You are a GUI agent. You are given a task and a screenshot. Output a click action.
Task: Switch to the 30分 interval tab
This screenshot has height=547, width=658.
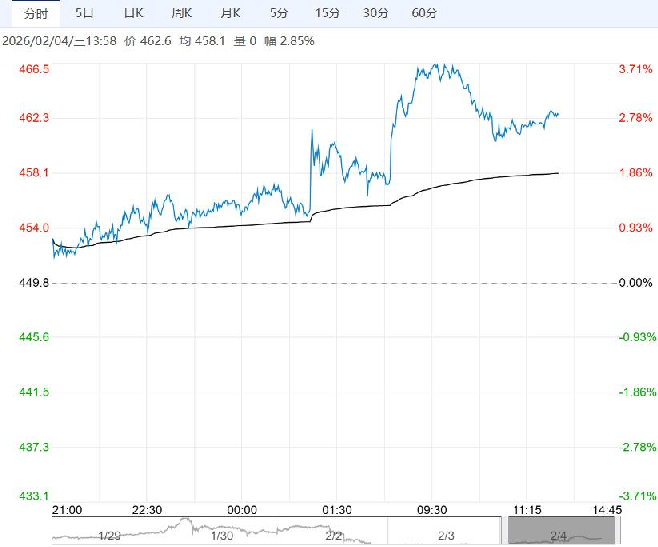tap(376, 13)
